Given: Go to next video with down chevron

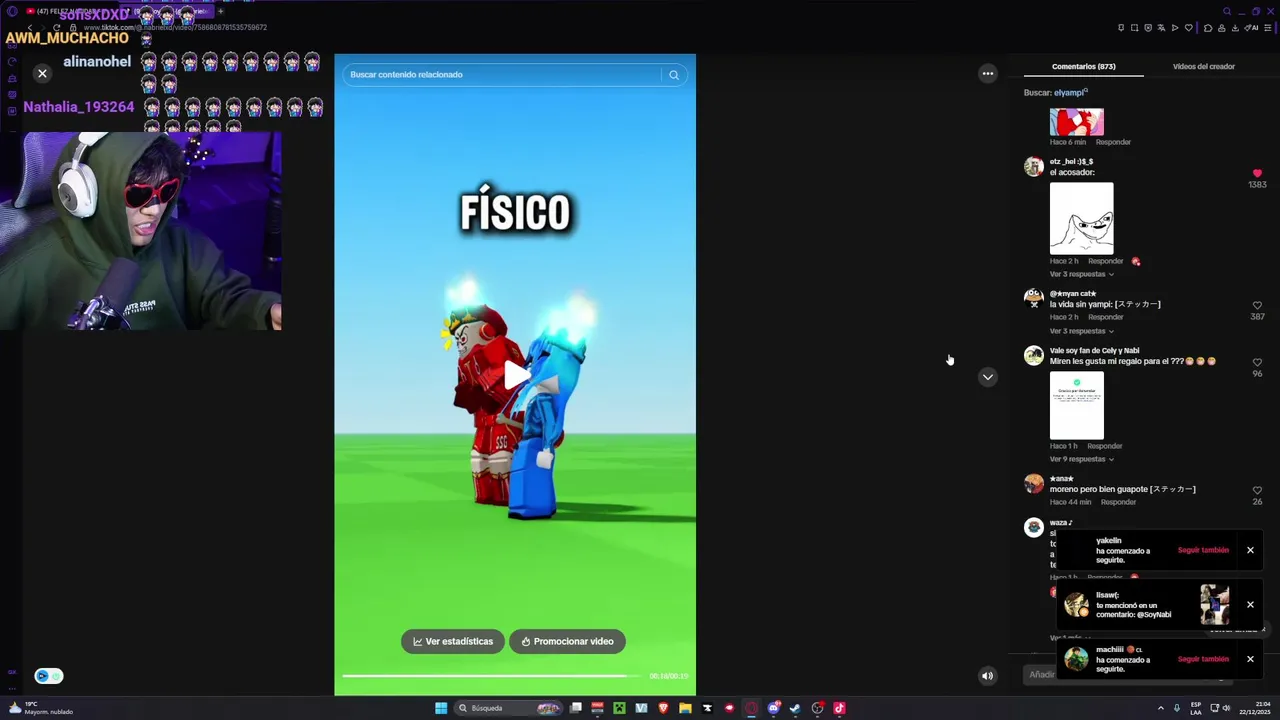Looking at the screenshot, I should coord(988,377).
